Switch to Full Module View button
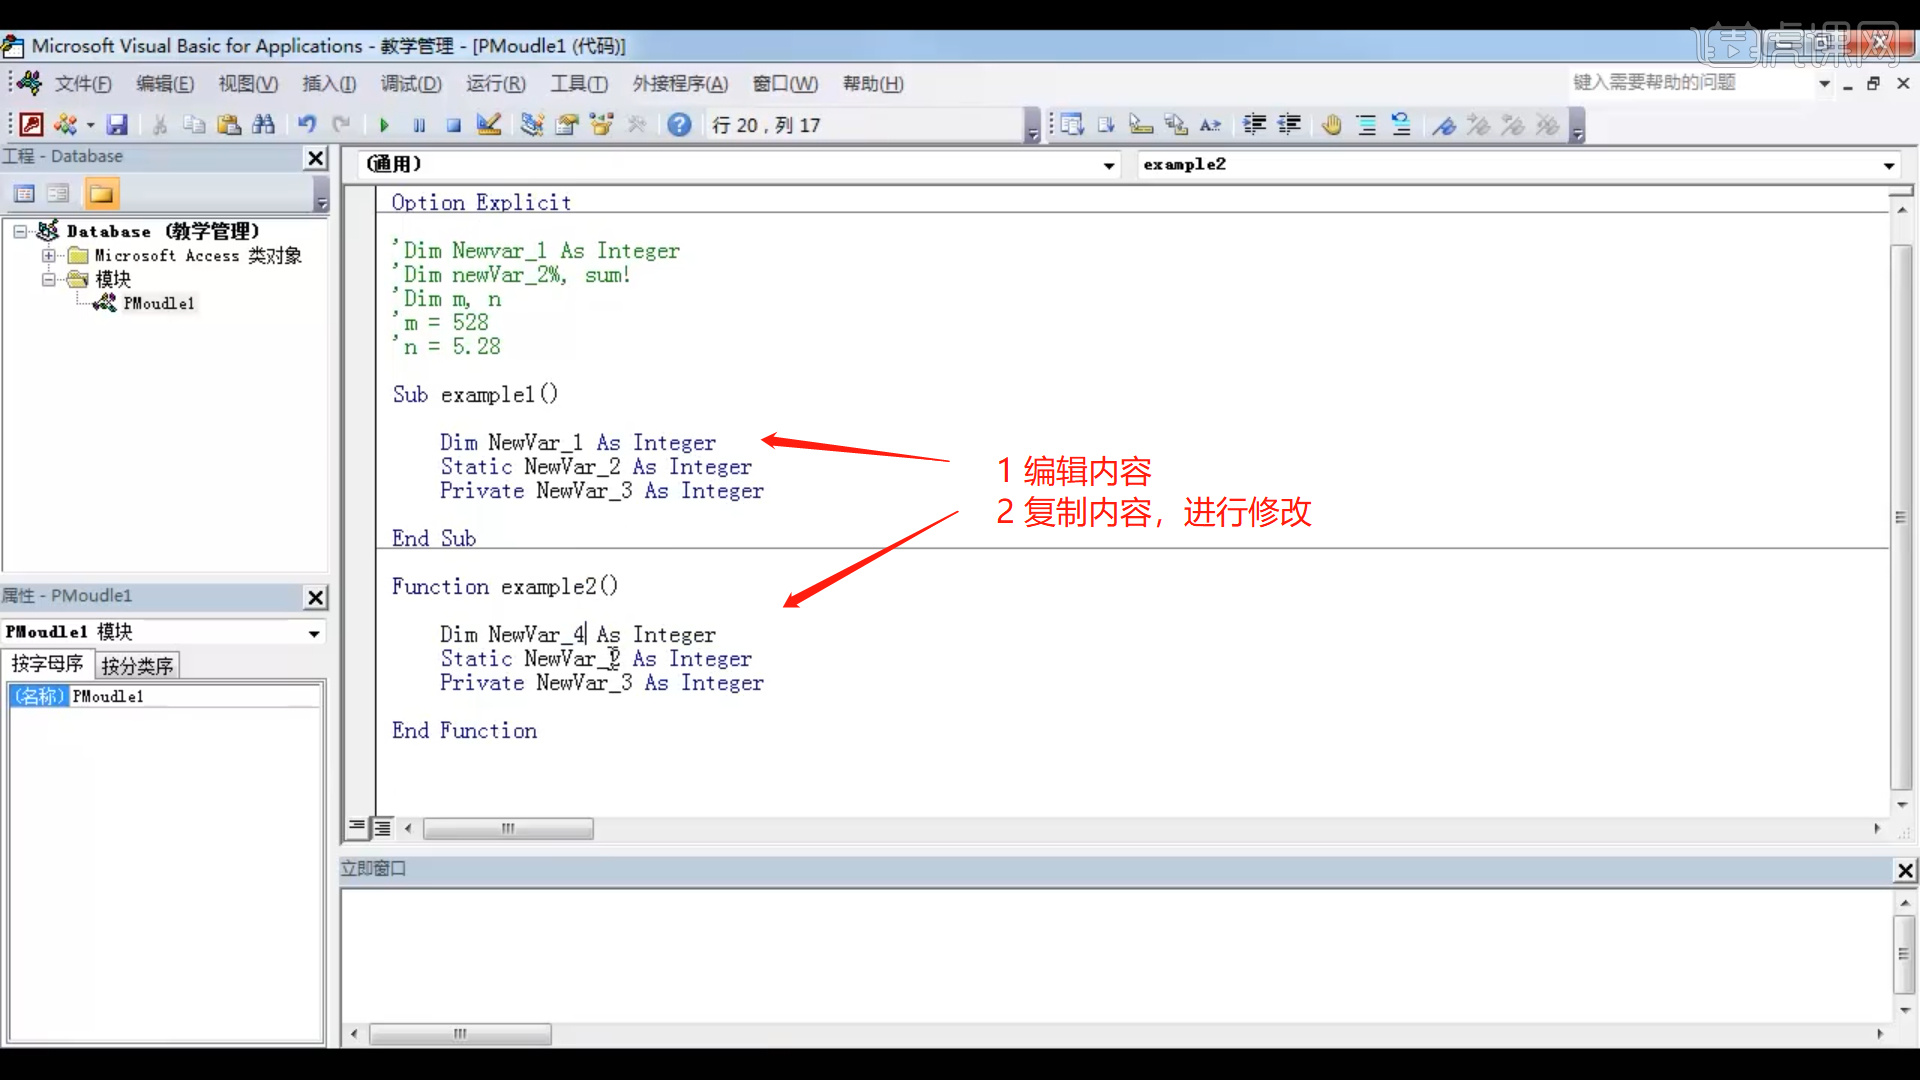Screen dimensions: 1920x1080 pyautogui.click(x=383, y=828)
